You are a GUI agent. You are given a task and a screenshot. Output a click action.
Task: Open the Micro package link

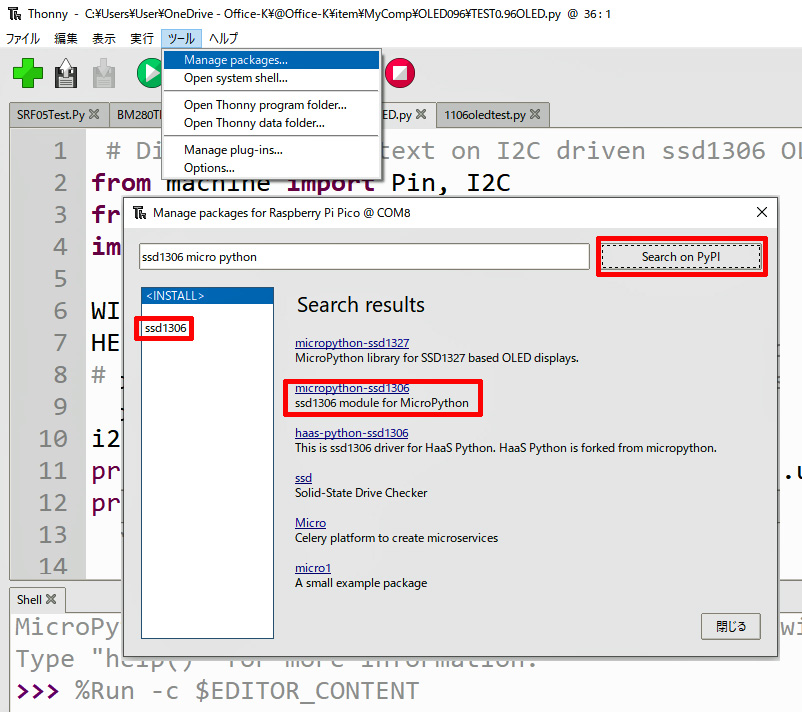(310, 523)
